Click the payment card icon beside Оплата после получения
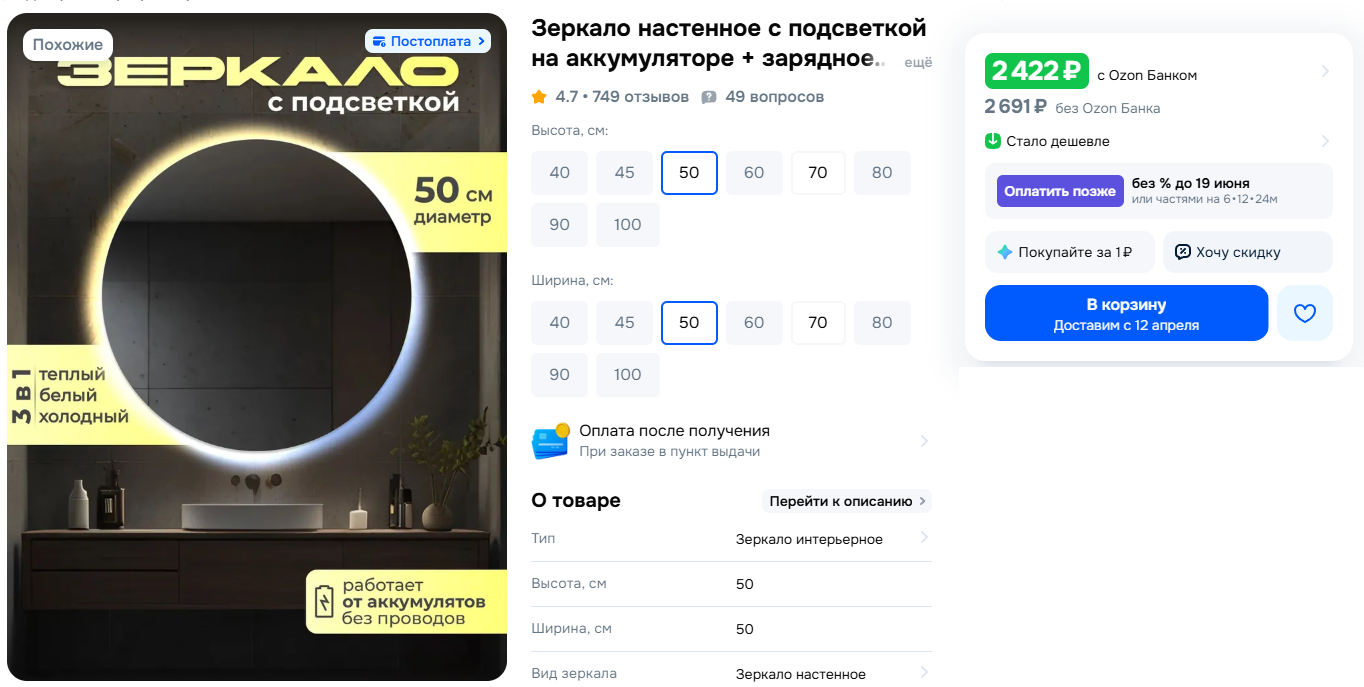 coord(550,441)
